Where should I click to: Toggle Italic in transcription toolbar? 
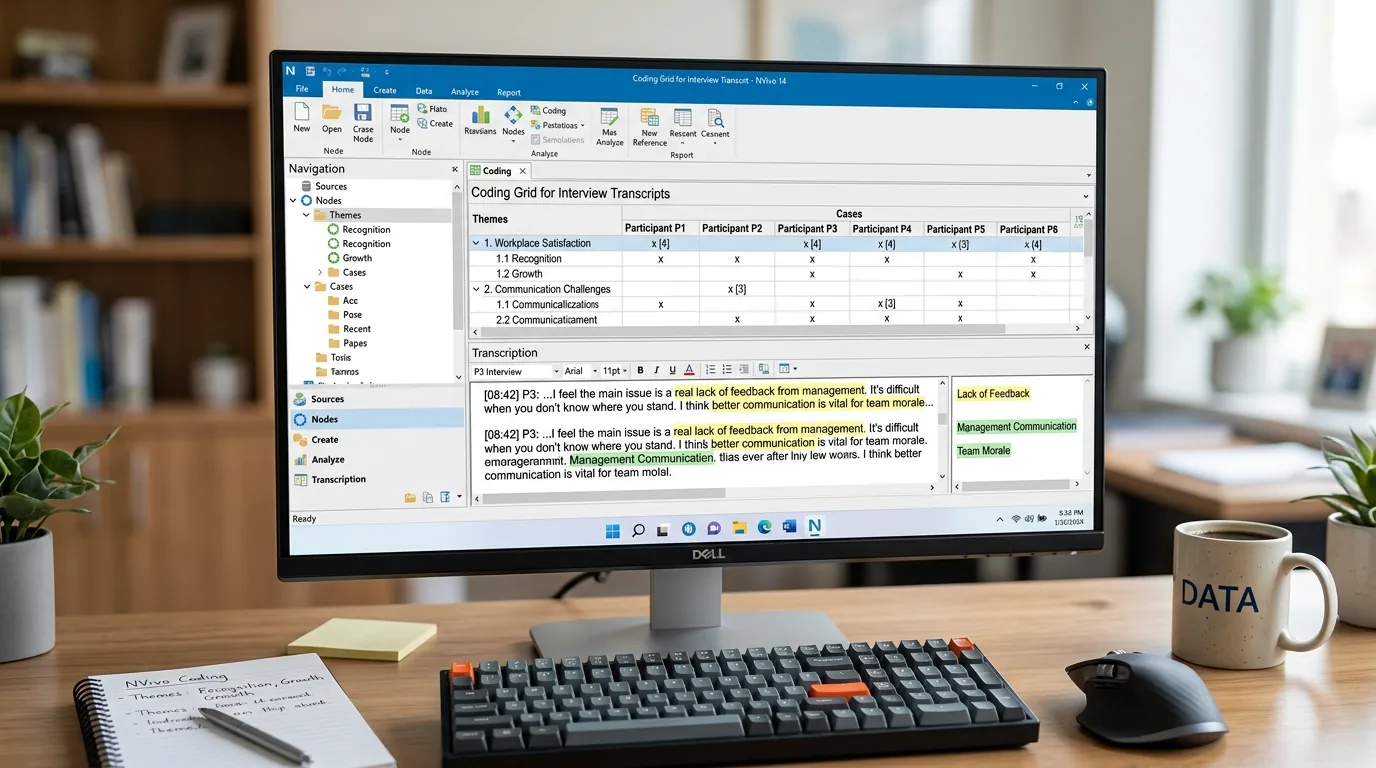tap(656, 370)
